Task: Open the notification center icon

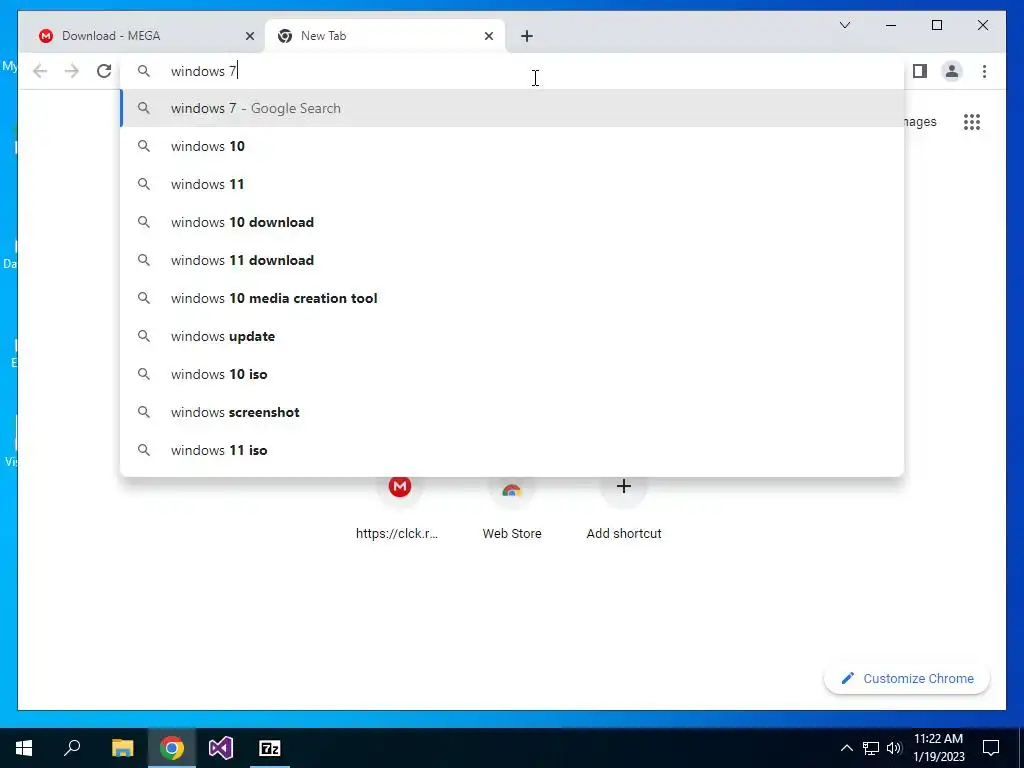Action: point(991,748)
